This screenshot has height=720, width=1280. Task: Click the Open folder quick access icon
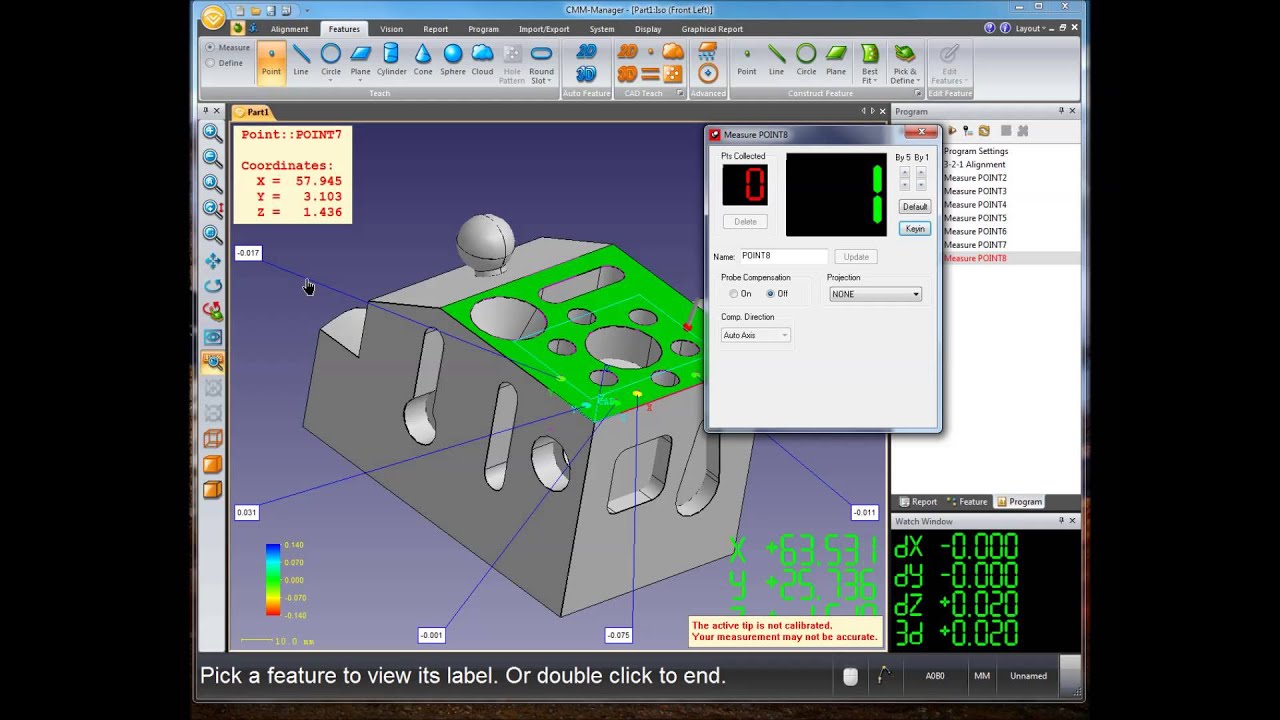click(255, 11)
